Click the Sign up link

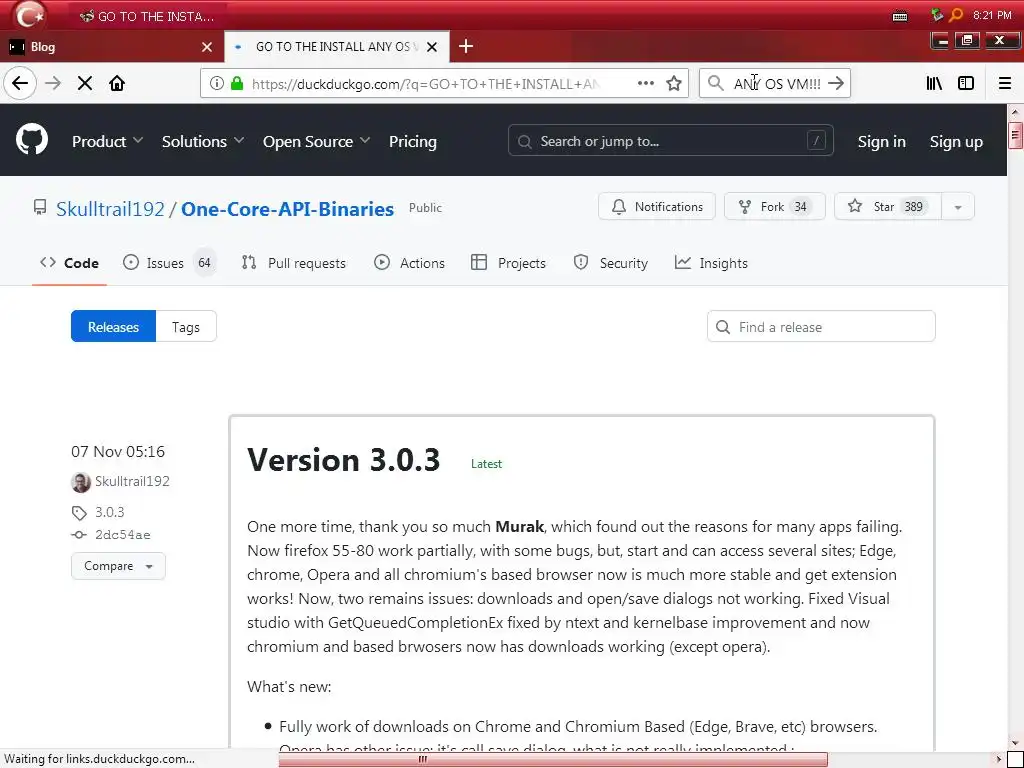tap(956, 142)
